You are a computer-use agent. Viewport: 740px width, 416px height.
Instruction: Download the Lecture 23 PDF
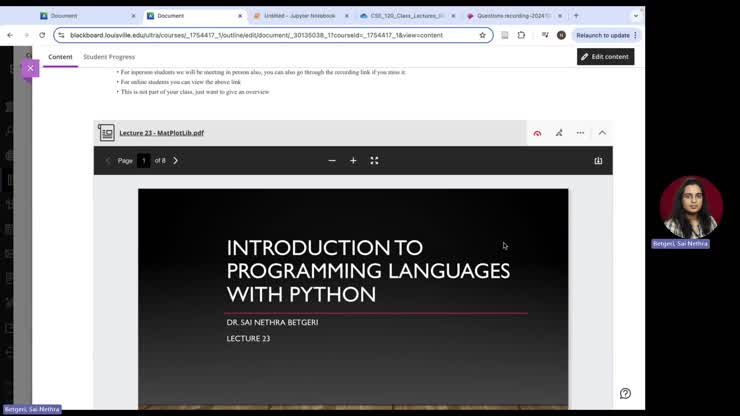598,161
